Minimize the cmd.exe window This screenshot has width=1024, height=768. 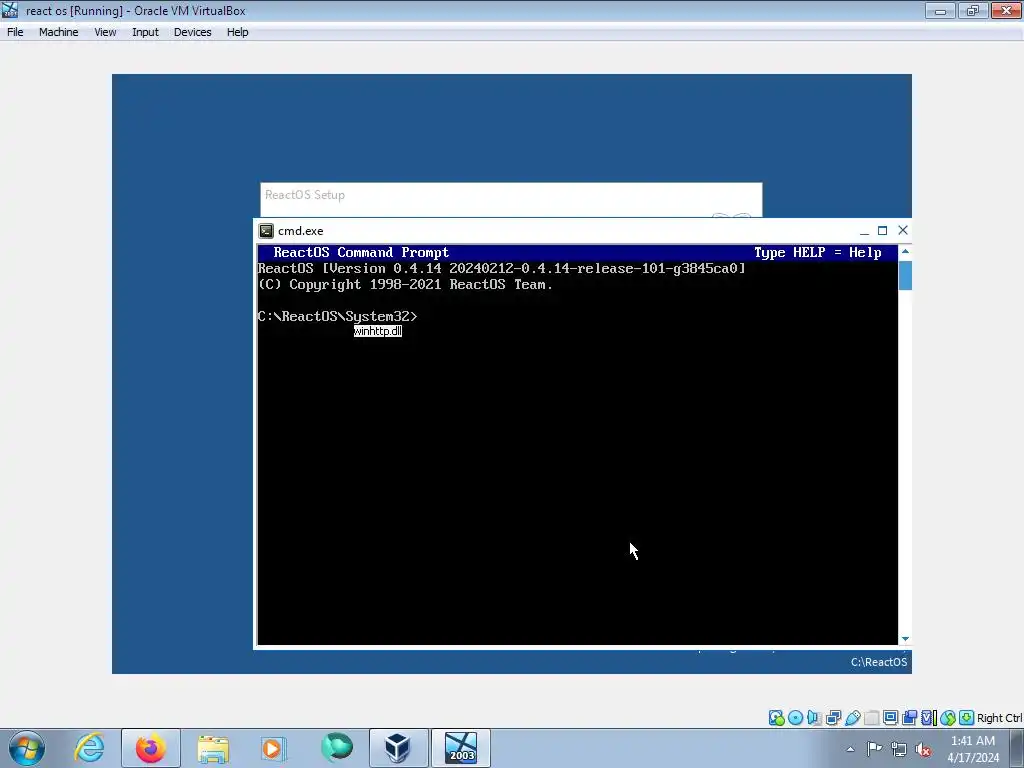(x=864, y=231)
